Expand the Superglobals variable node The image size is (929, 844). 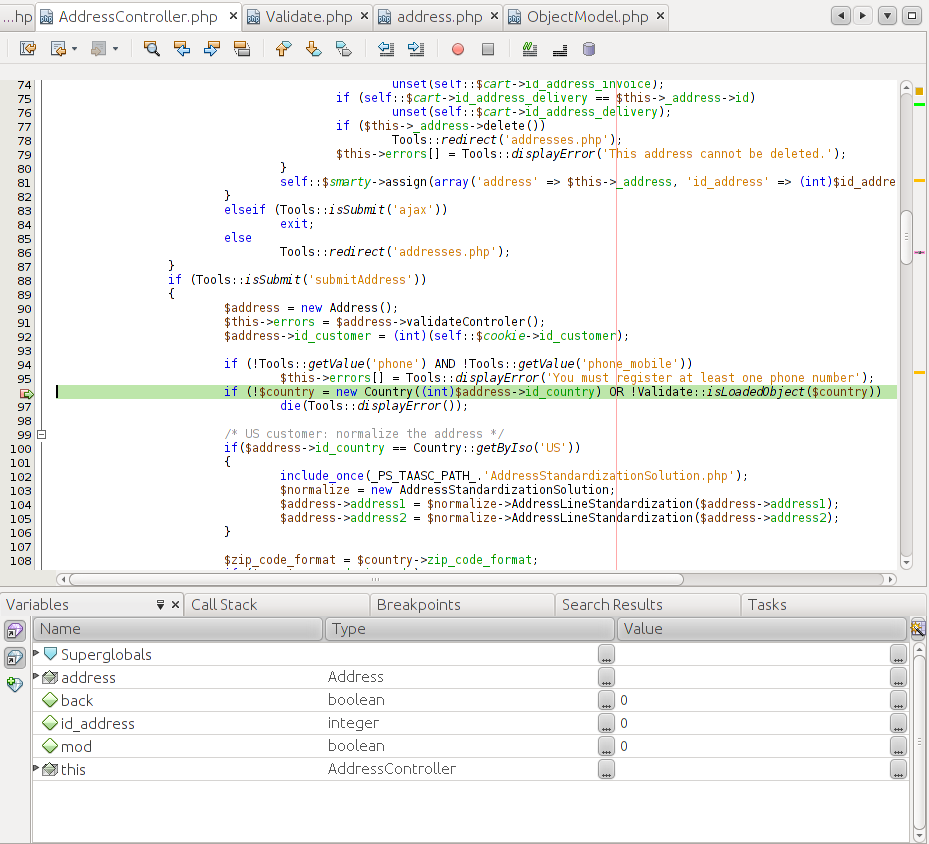(37, 653)
